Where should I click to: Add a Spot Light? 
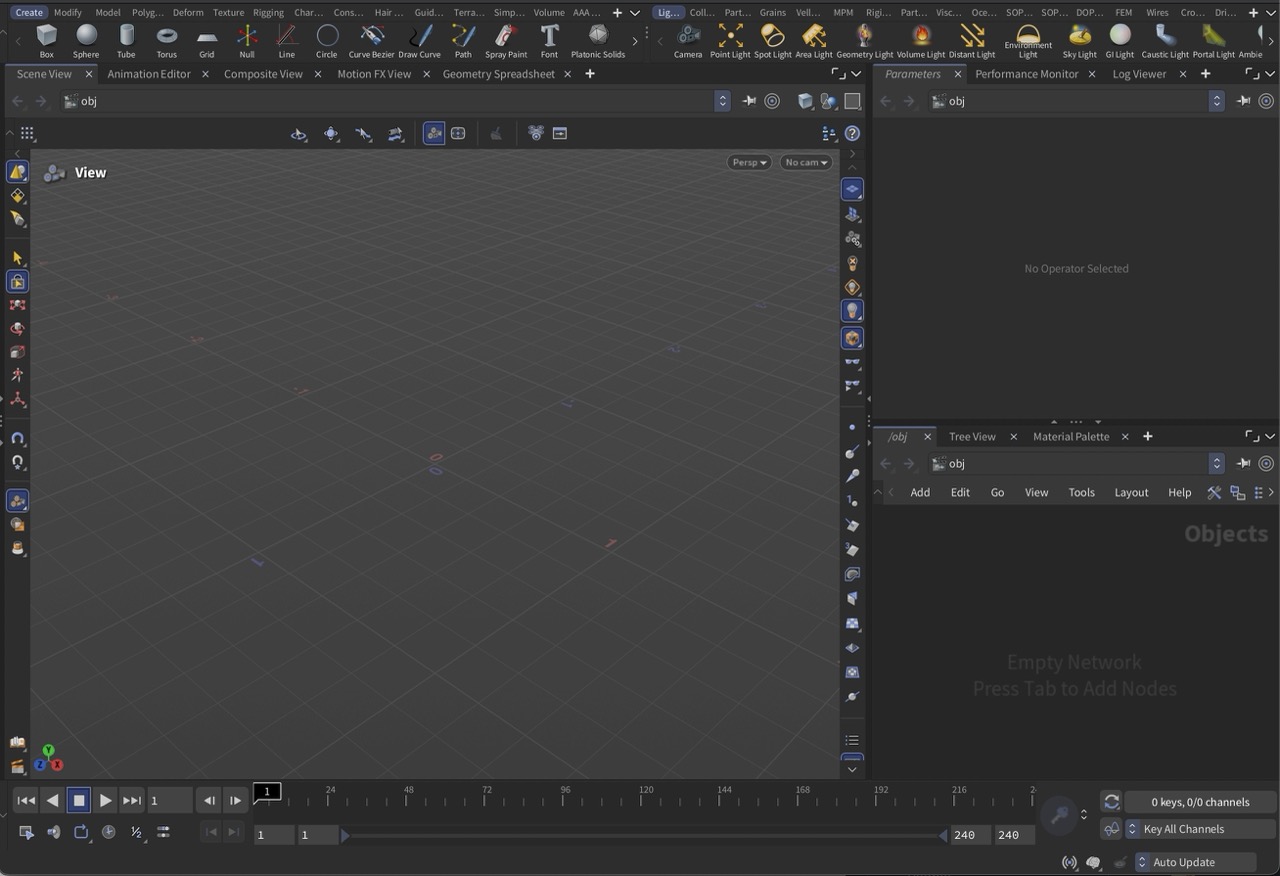coord(772,41)
